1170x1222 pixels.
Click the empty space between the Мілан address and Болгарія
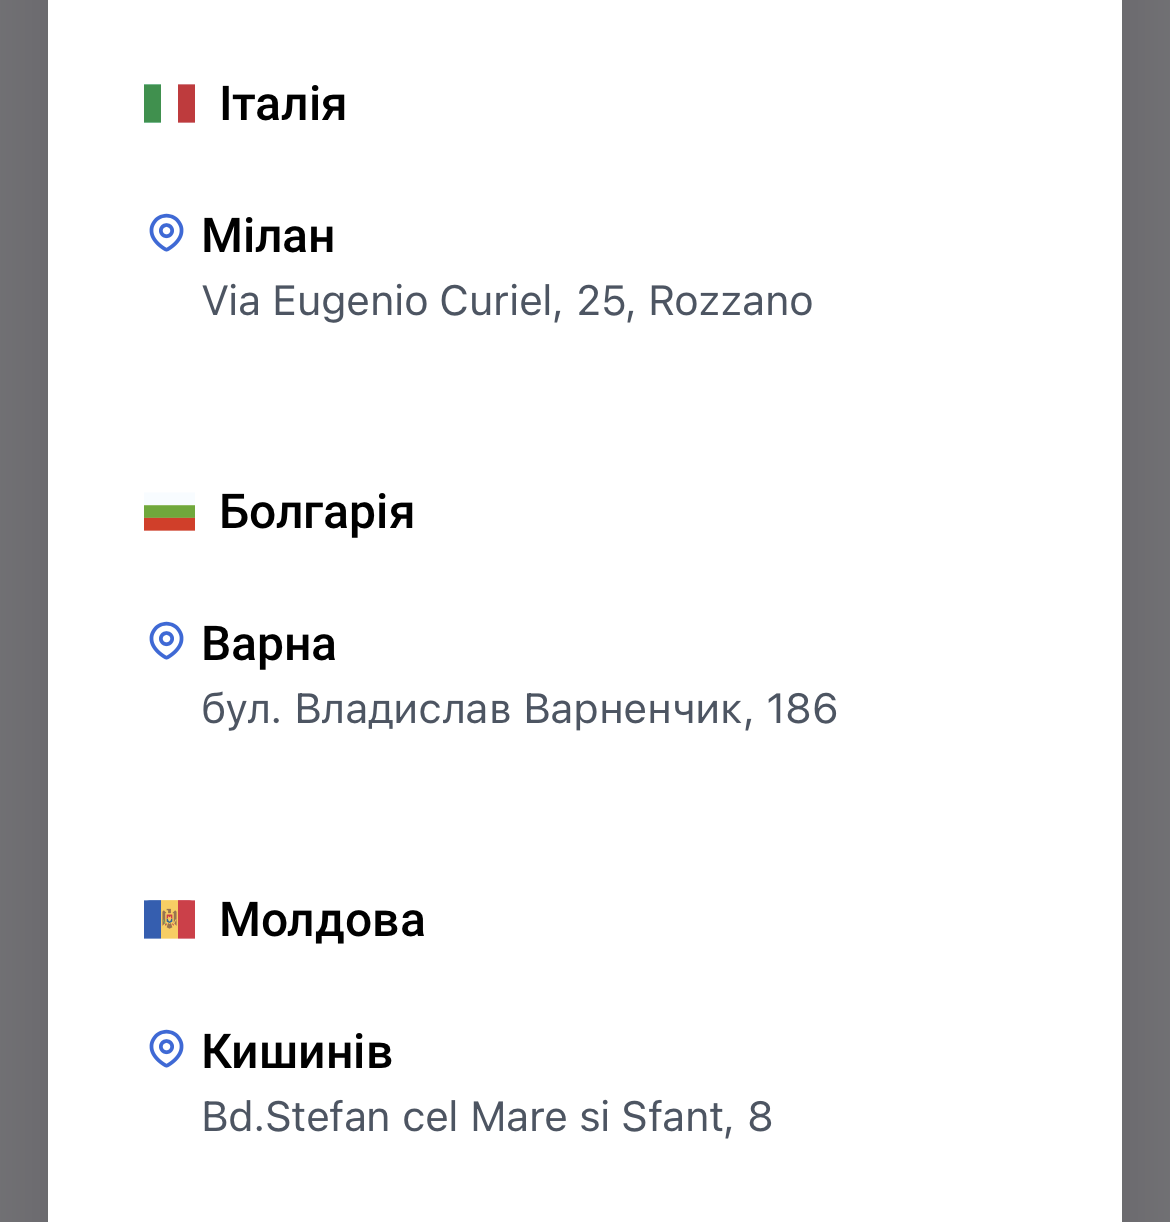pyautogui.click(x=585, y=405)
